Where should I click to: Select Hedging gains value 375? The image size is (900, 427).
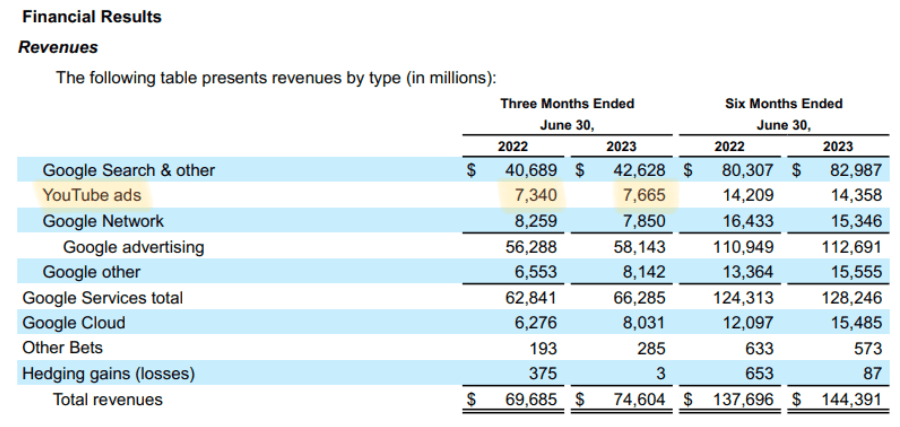[x=543, y=374]
